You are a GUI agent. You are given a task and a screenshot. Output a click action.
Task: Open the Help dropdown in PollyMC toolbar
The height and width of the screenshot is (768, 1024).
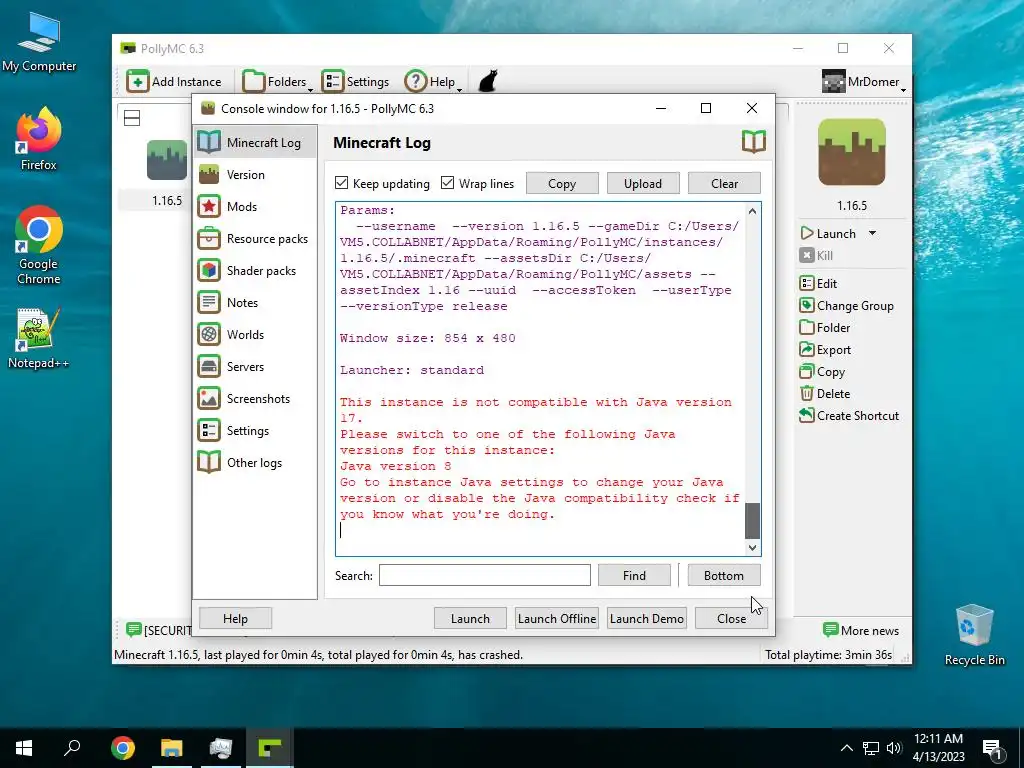point(434,82)
